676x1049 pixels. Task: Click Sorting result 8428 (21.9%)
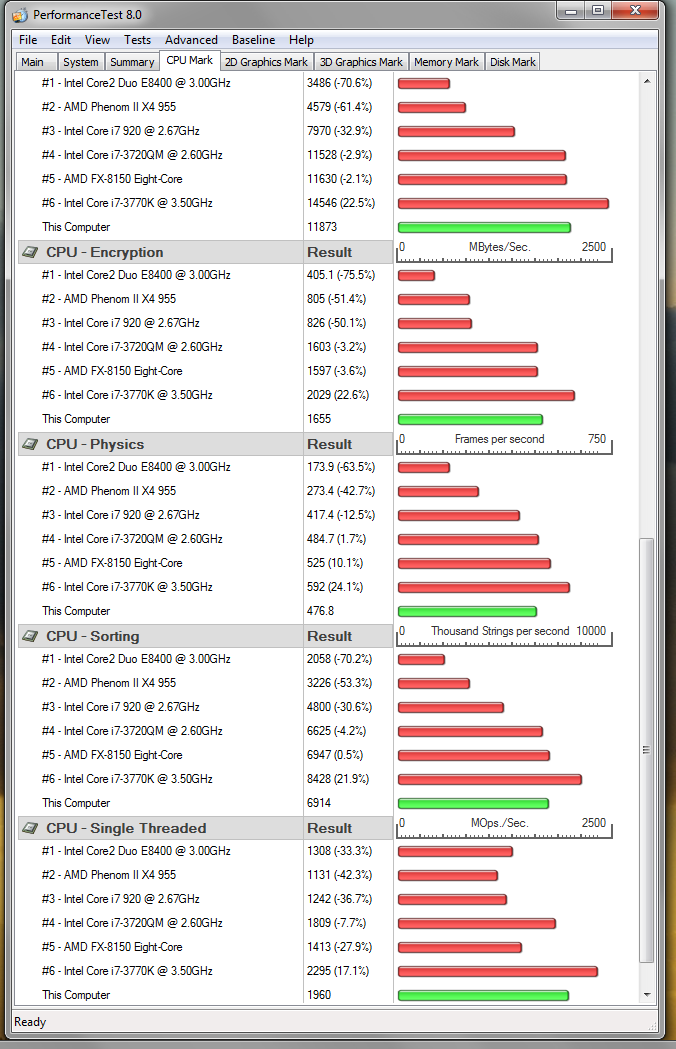pyautogui.click(x=338, y=779)
